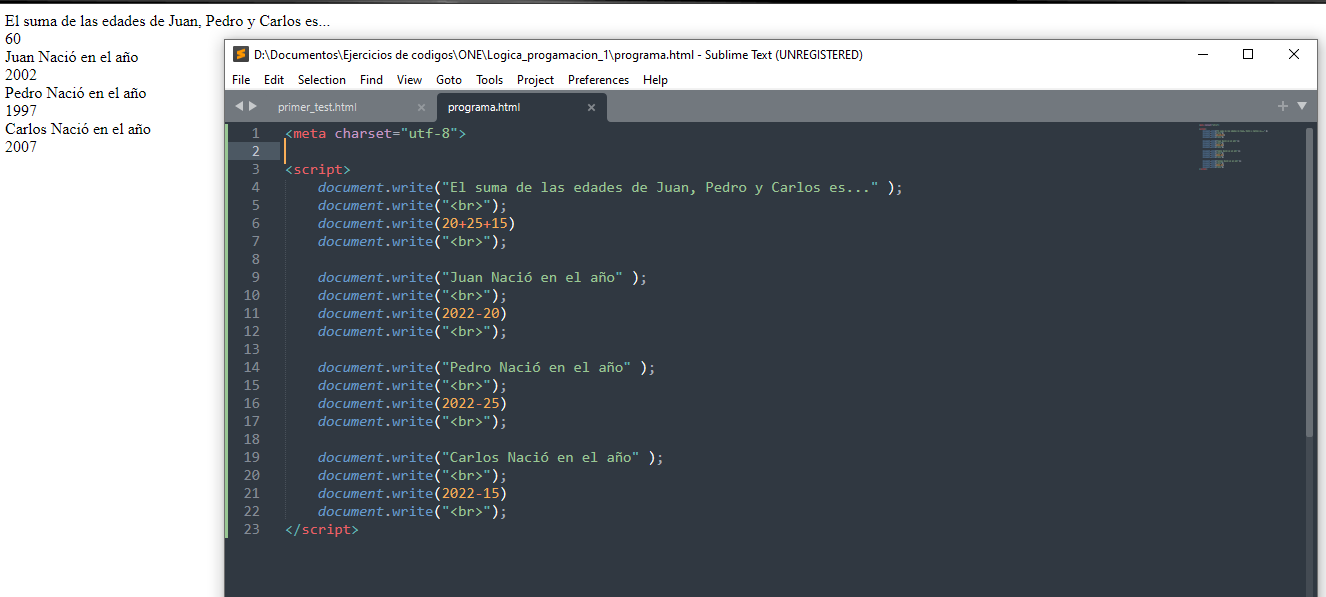This screenshot has height=597, width=1326.
Task: Click the "Carlos Nació en el año" string in code
Action: coord(541,457)
